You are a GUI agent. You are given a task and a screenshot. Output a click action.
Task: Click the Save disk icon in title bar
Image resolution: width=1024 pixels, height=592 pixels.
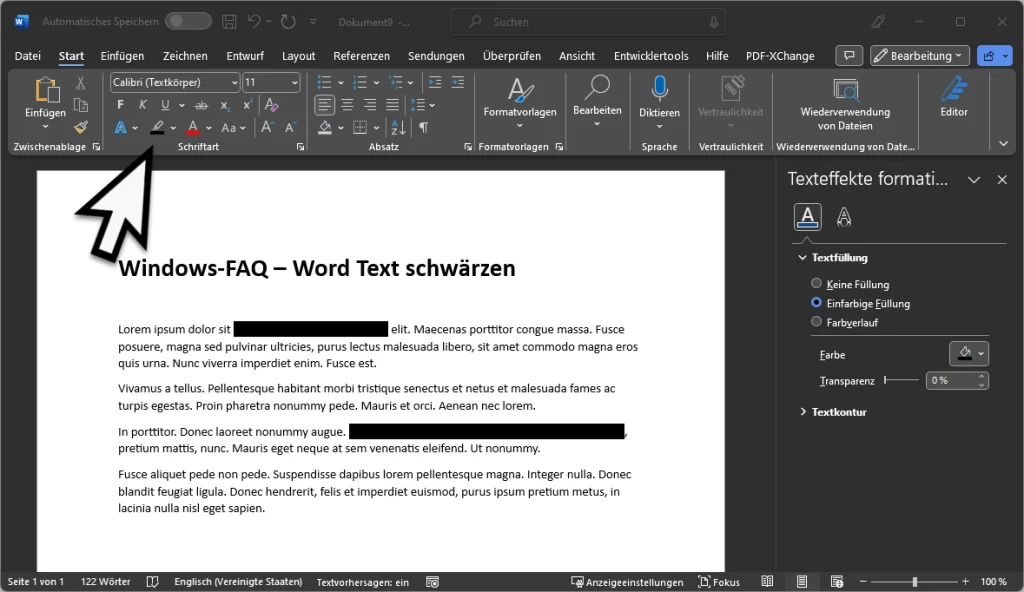tap(229, 22)
